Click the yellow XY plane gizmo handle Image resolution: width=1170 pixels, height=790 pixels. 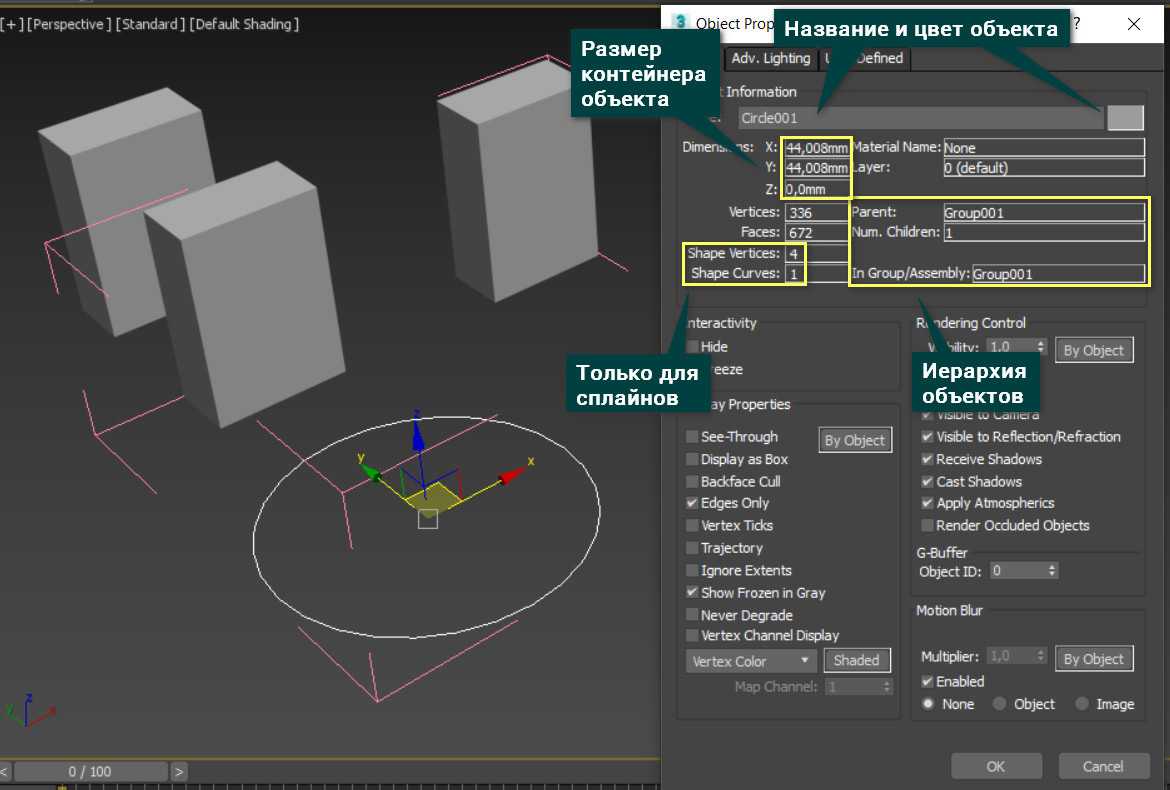pos(435,498)
